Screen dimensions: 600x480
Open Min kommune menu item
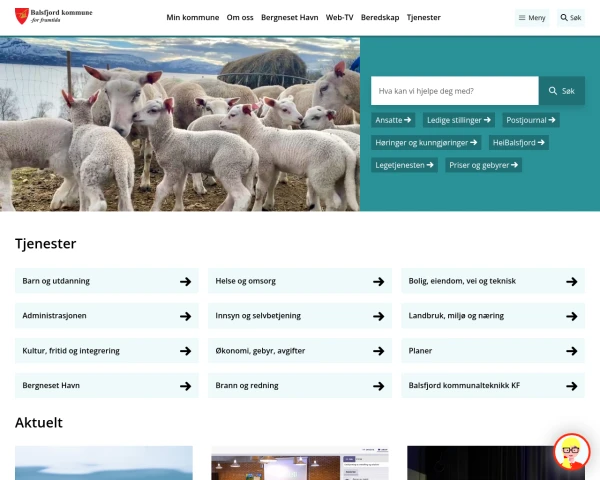click(x=192, y=18)
